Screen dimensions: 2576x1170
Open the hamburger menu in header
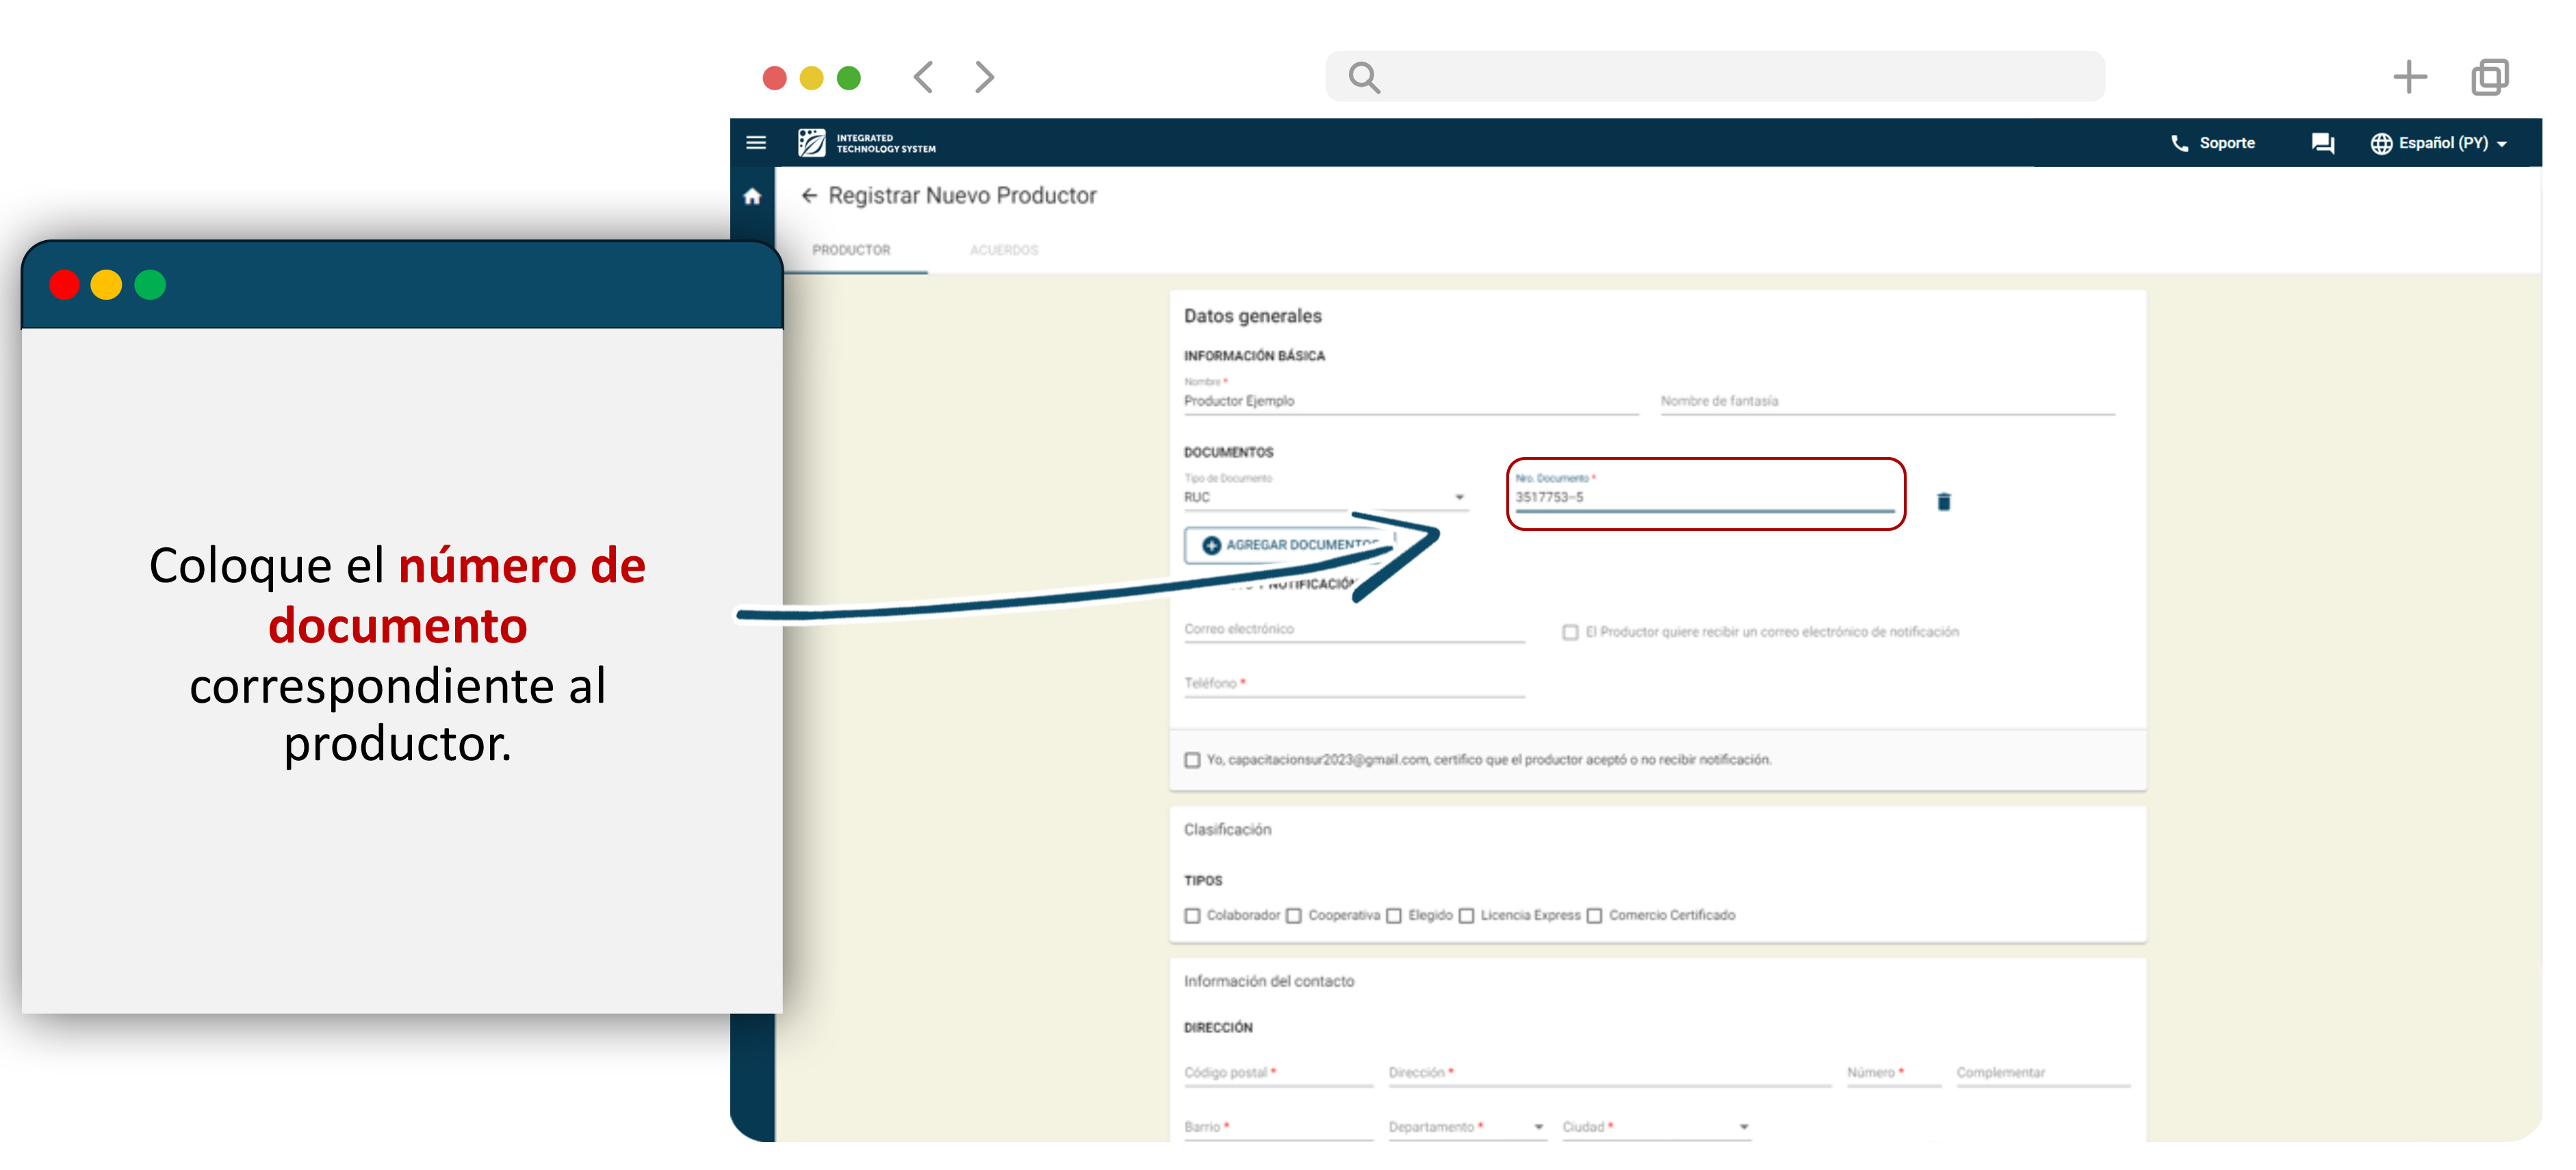click(756, 143)
